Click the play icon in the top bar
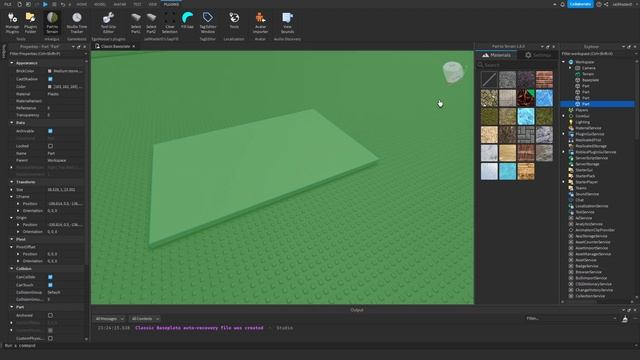 45,4
